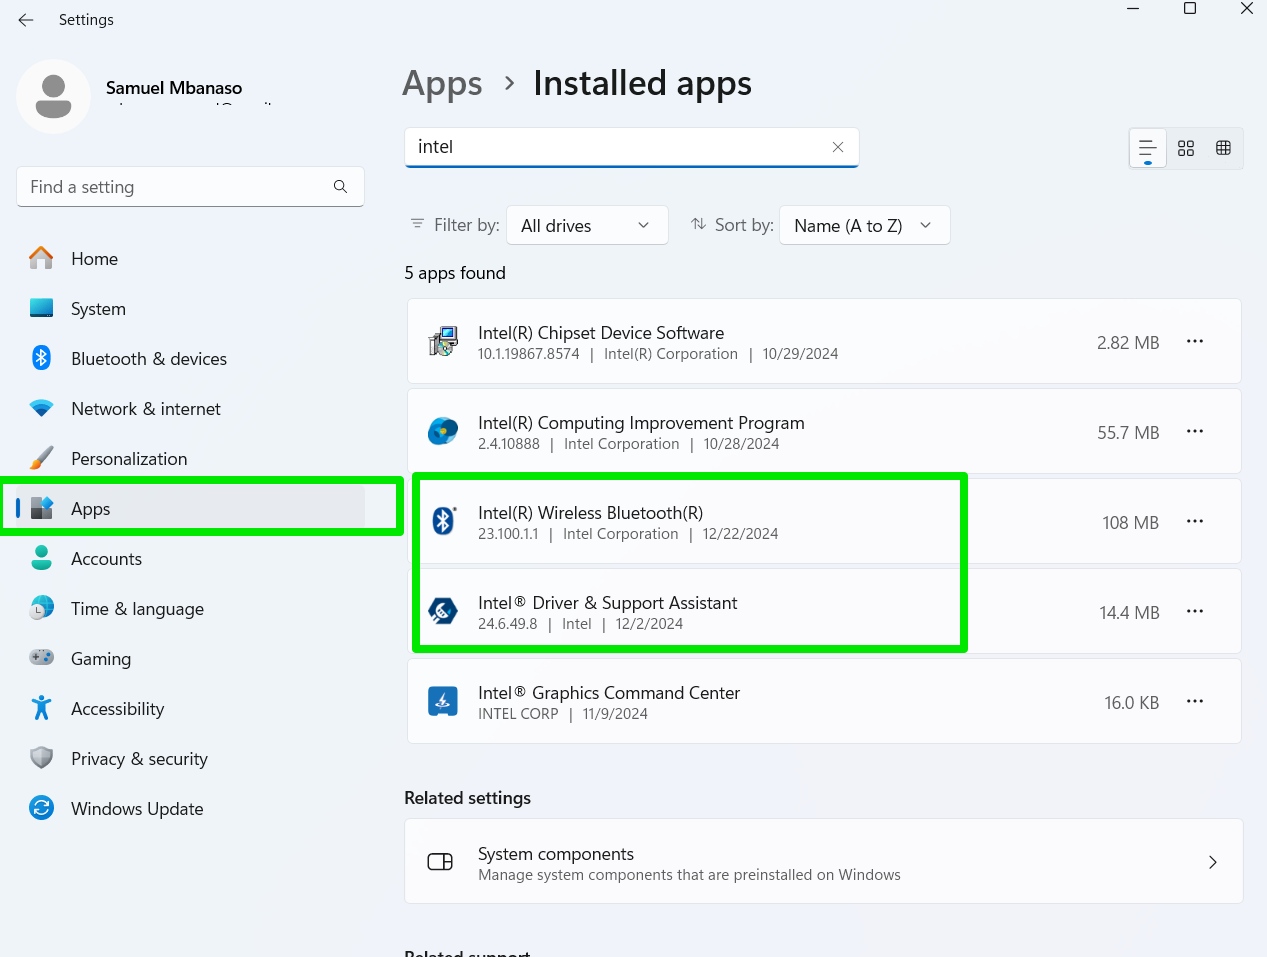Viewport: 1267px width, 957px height.
Task: Select Intel Driver & Support Assistant name
Action: [607, 603]
